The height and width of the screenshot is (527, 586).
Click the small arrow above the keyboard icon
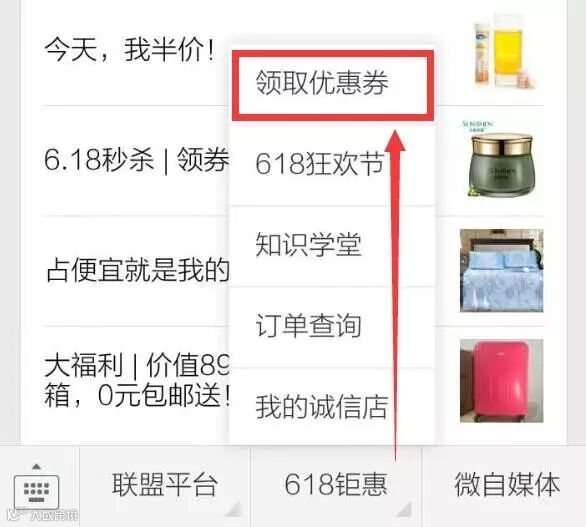(x=36, y=466)
